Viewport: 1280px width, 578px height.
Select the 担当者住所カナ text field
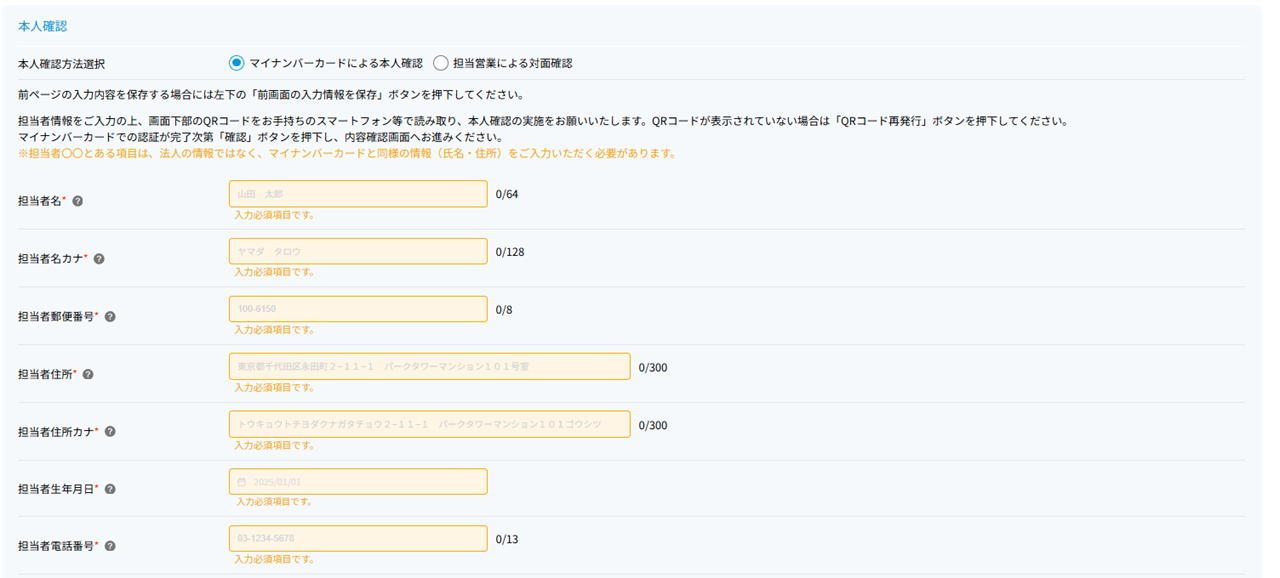click(x=430, y=424)
